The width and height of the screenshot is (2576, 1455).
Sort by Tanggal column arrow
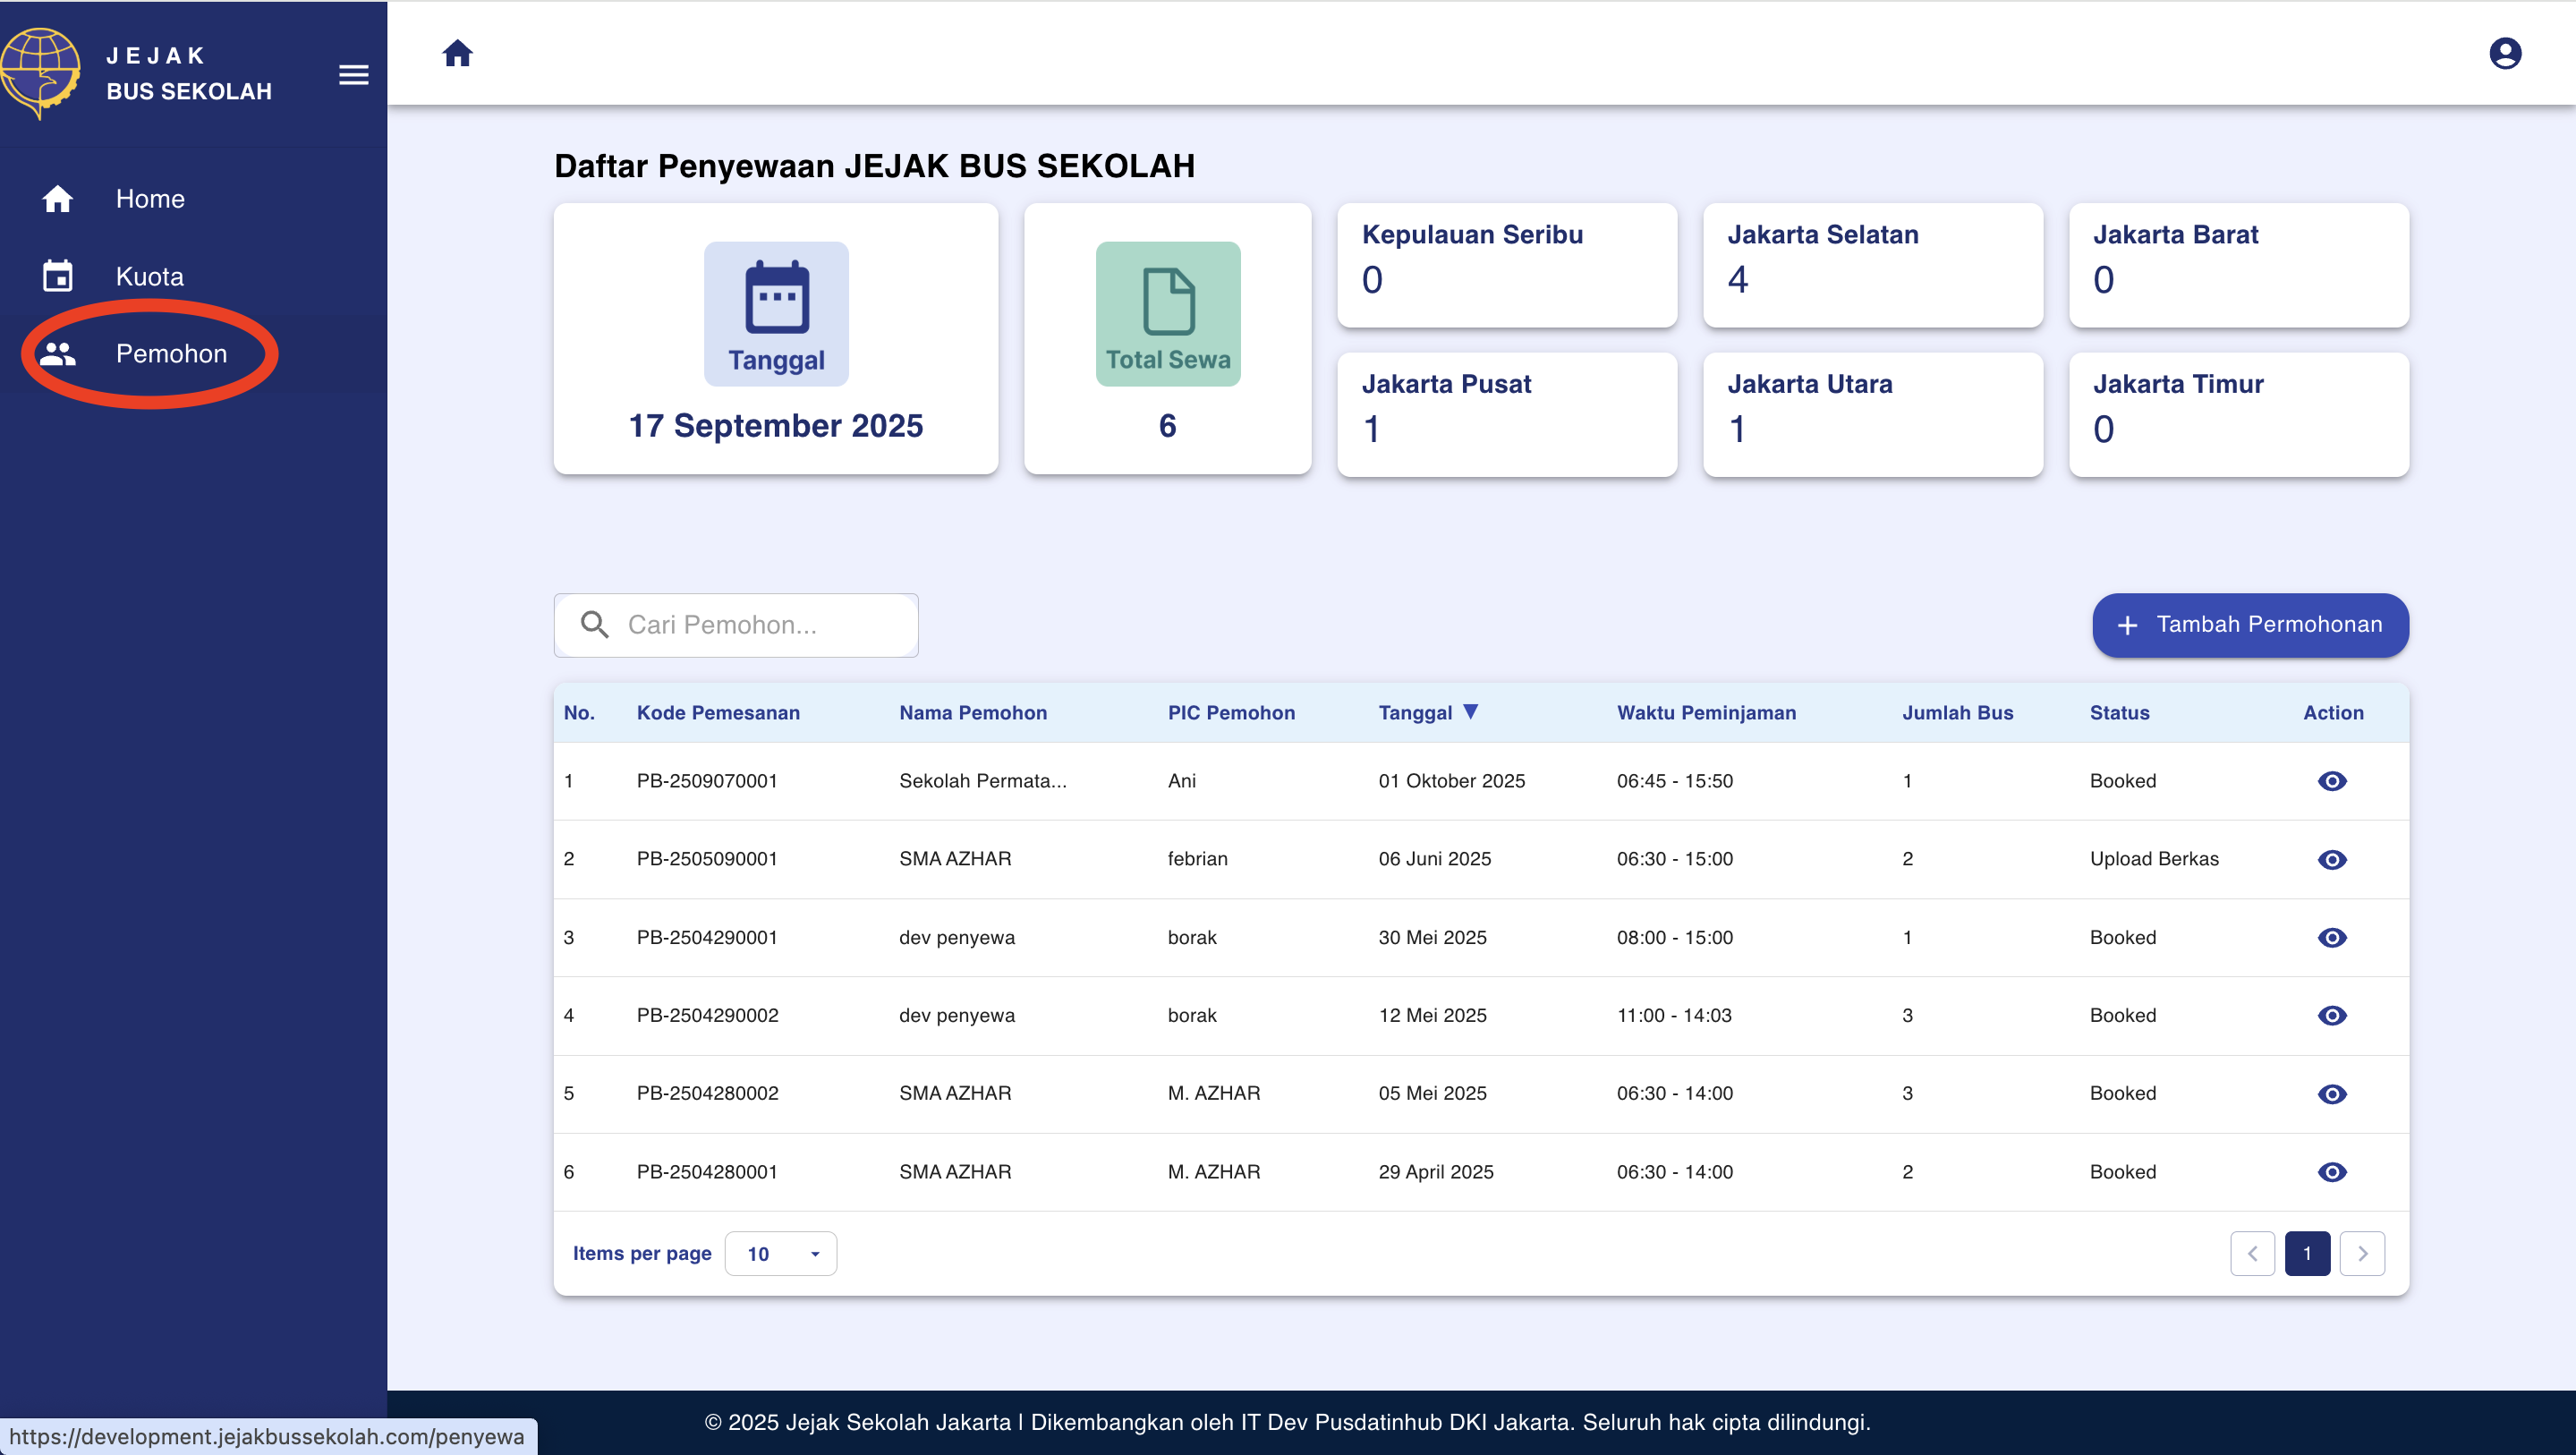pyautogui.click(x=1470, y=711)
